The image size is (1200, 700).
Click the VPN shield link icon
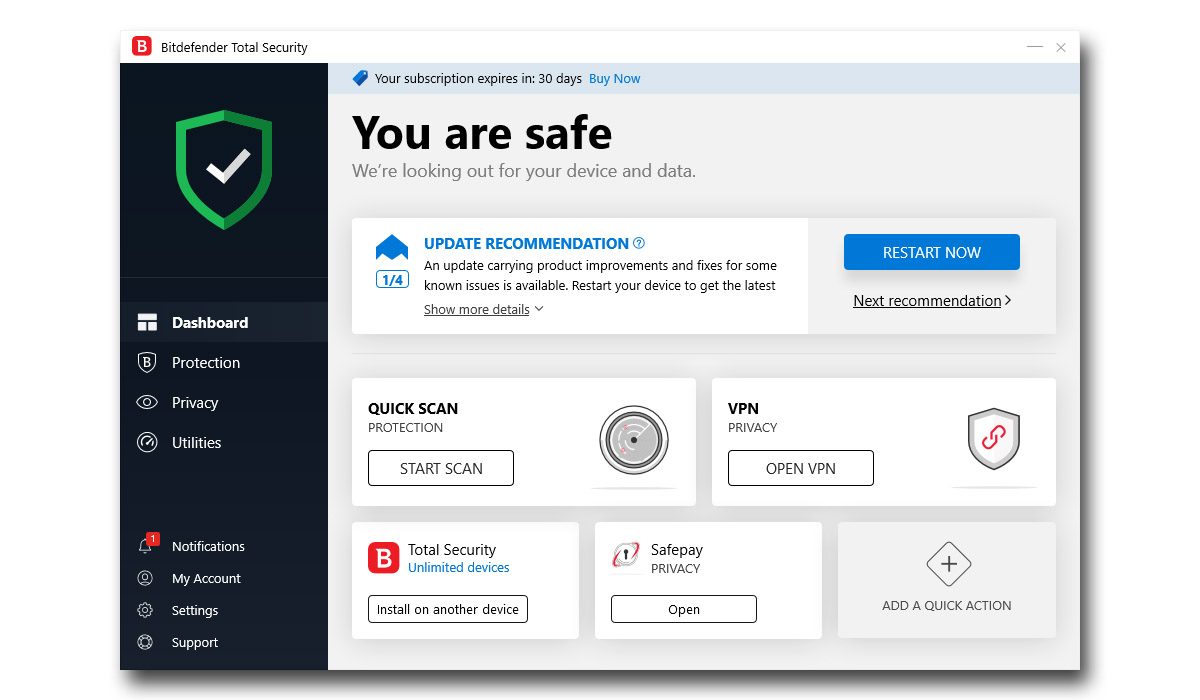[993, 439]
